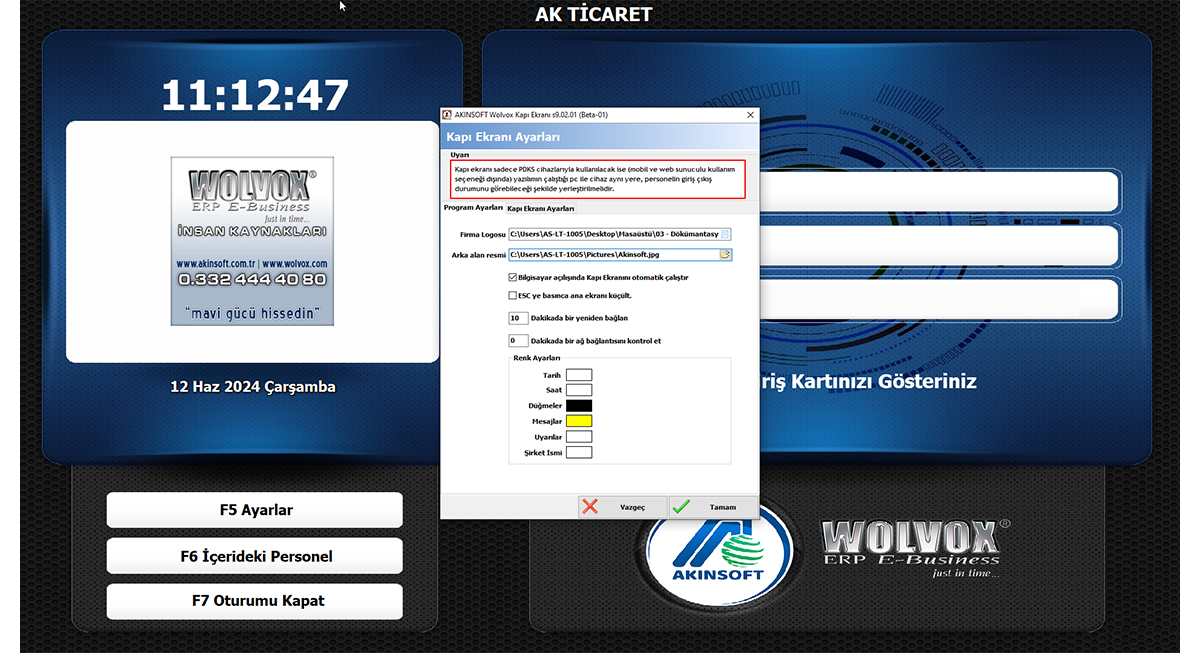Switch to the Kapı Ekranı Ayarları tab
The image size is (1200, 653).
[x=540, y=208]
